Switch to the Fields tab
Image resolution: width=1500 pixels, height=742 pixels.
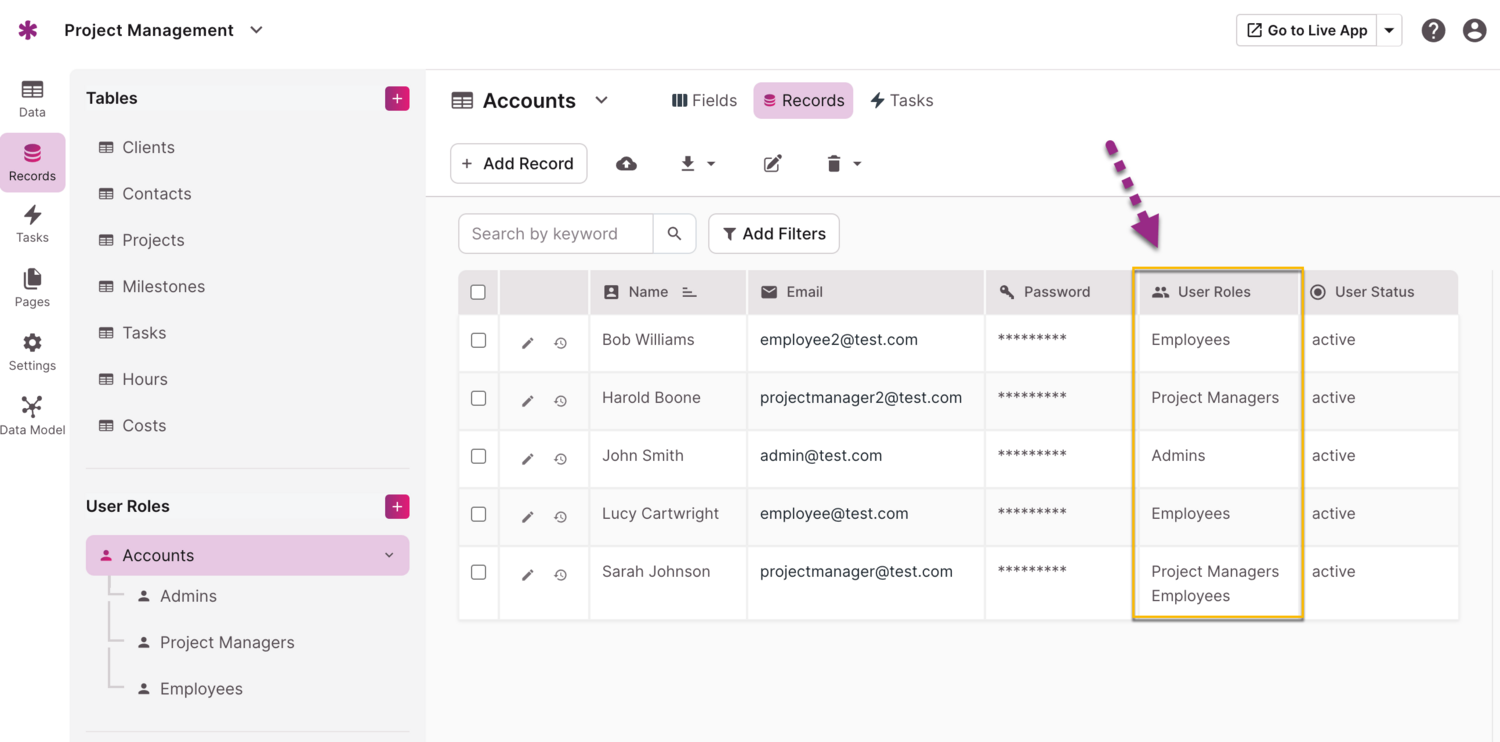(704, 100)
